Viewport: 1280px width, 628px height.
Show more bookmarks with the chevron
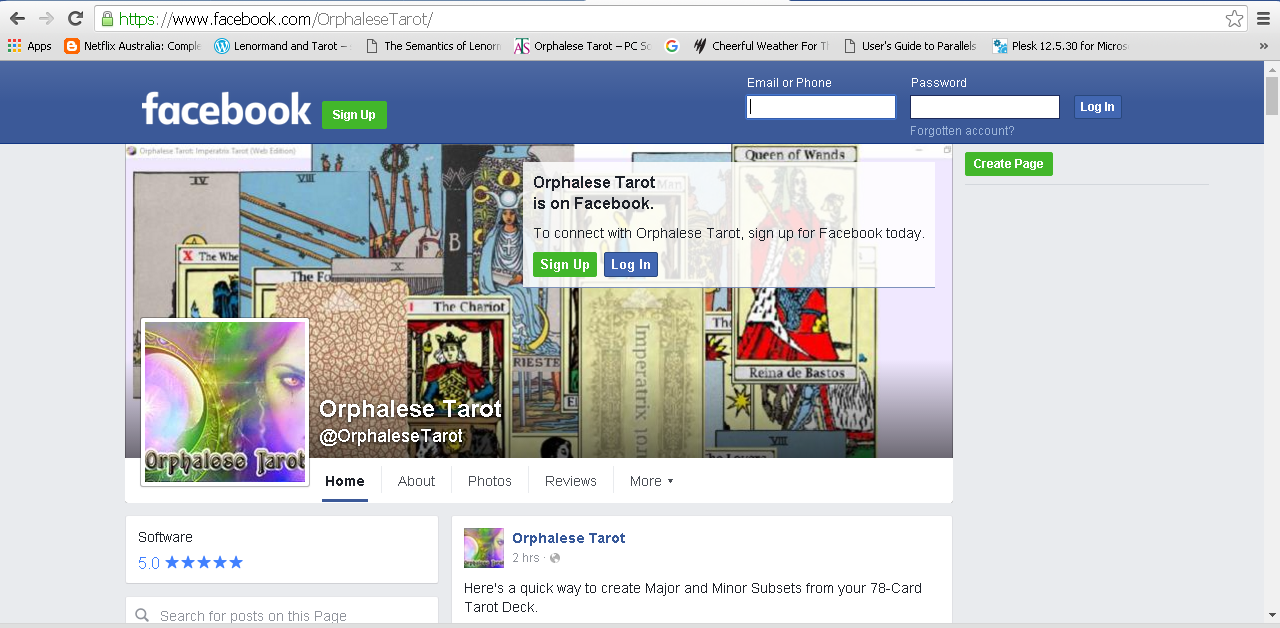[x=1264, y=46]
